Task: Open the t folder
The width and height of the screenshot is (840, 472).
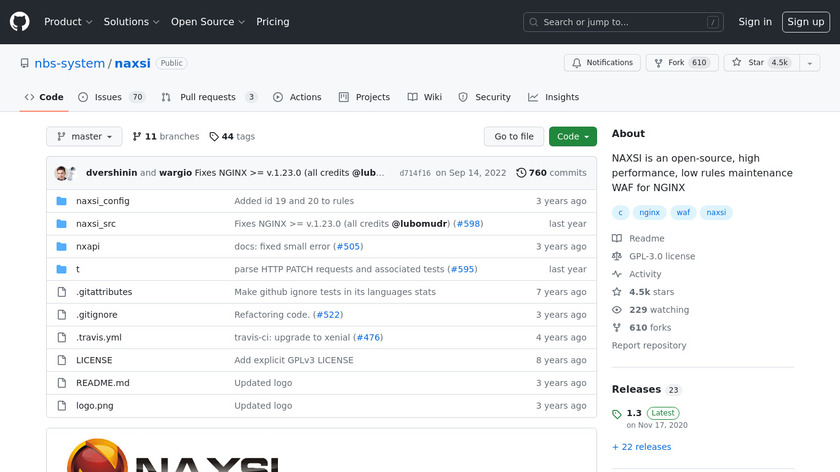Action: click(78, 269)
